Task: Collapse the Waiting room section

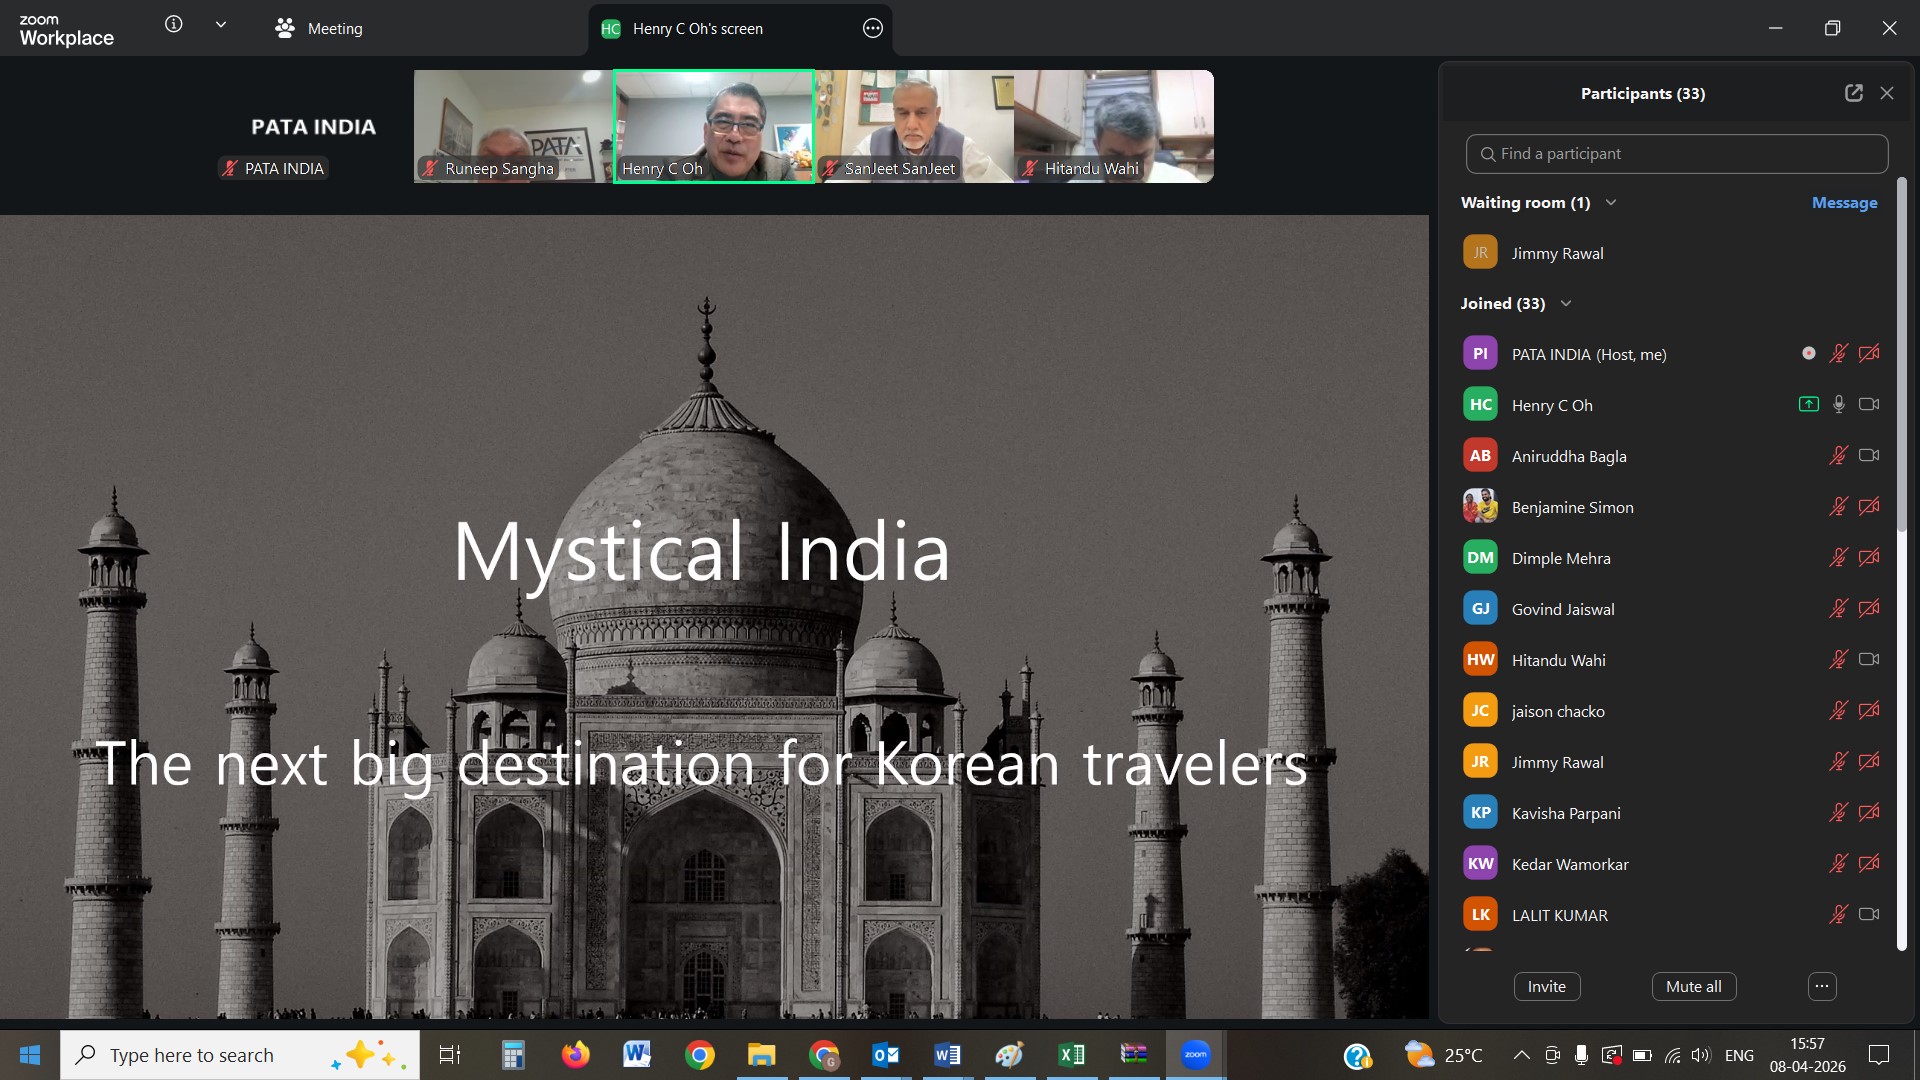Action: (x=1610, y=201)
